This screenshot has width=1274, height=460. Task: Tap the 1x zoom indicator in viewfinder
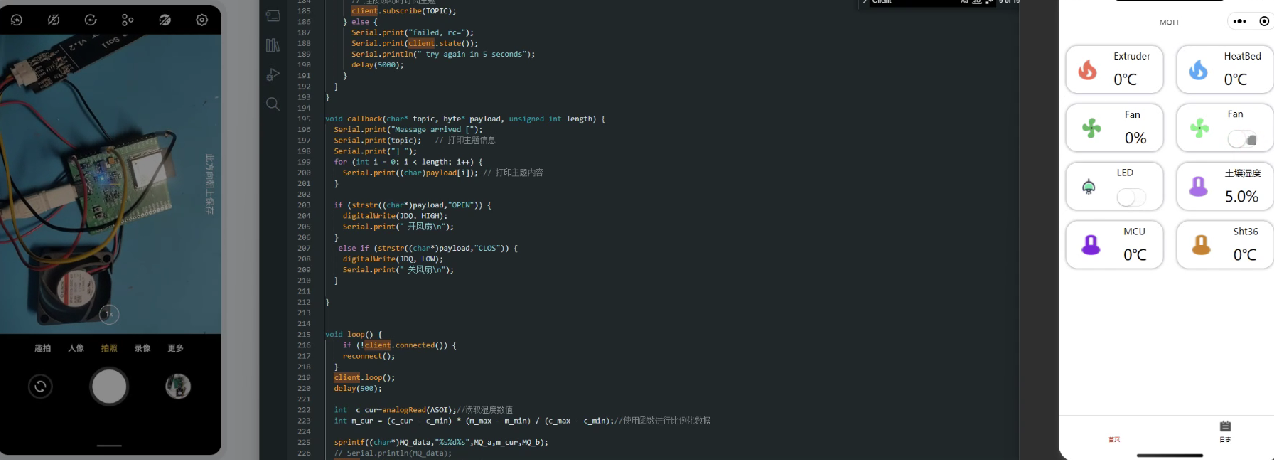point(109,314)
